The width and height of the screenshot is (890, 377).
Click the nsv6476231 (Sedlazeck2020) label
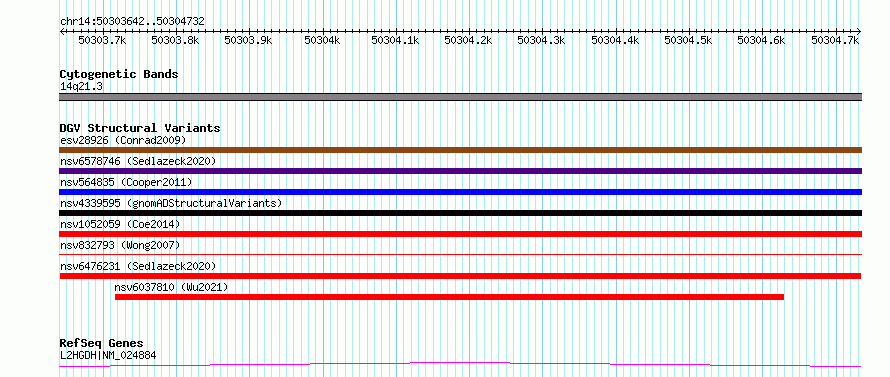click(138, 266)
